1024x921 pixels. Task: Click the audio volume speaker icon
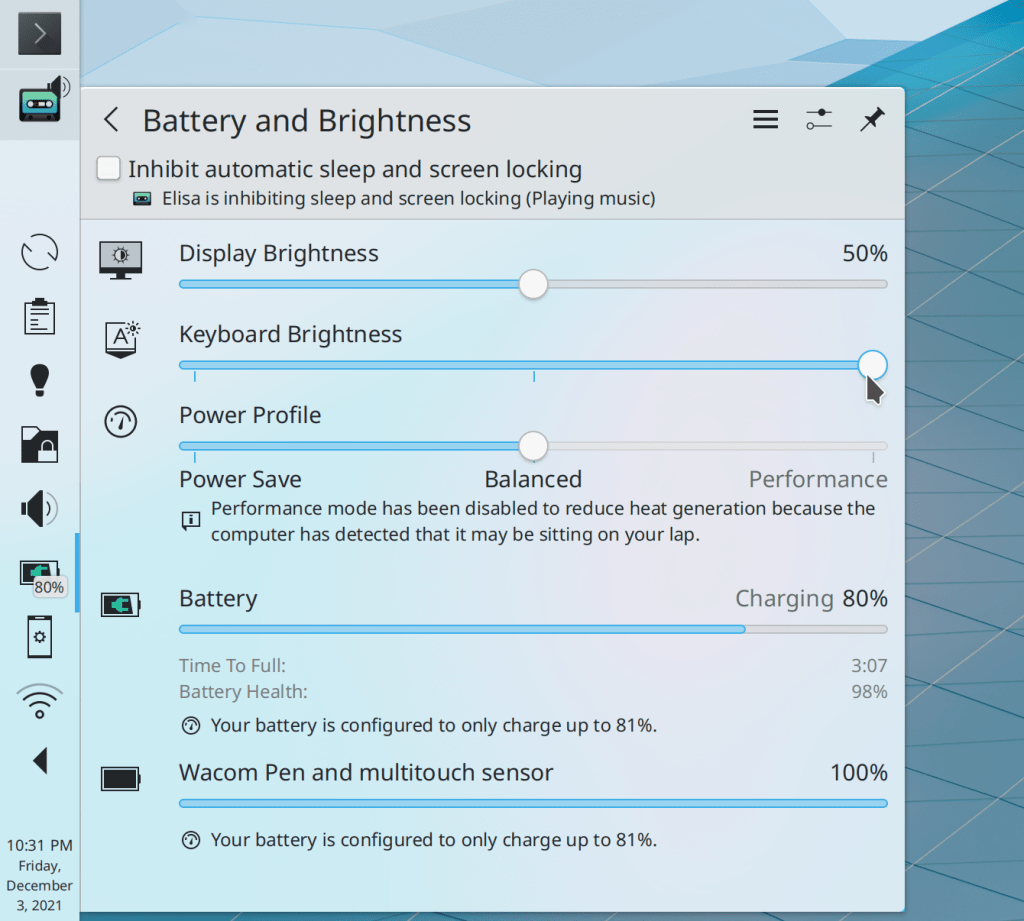[39, 509]
